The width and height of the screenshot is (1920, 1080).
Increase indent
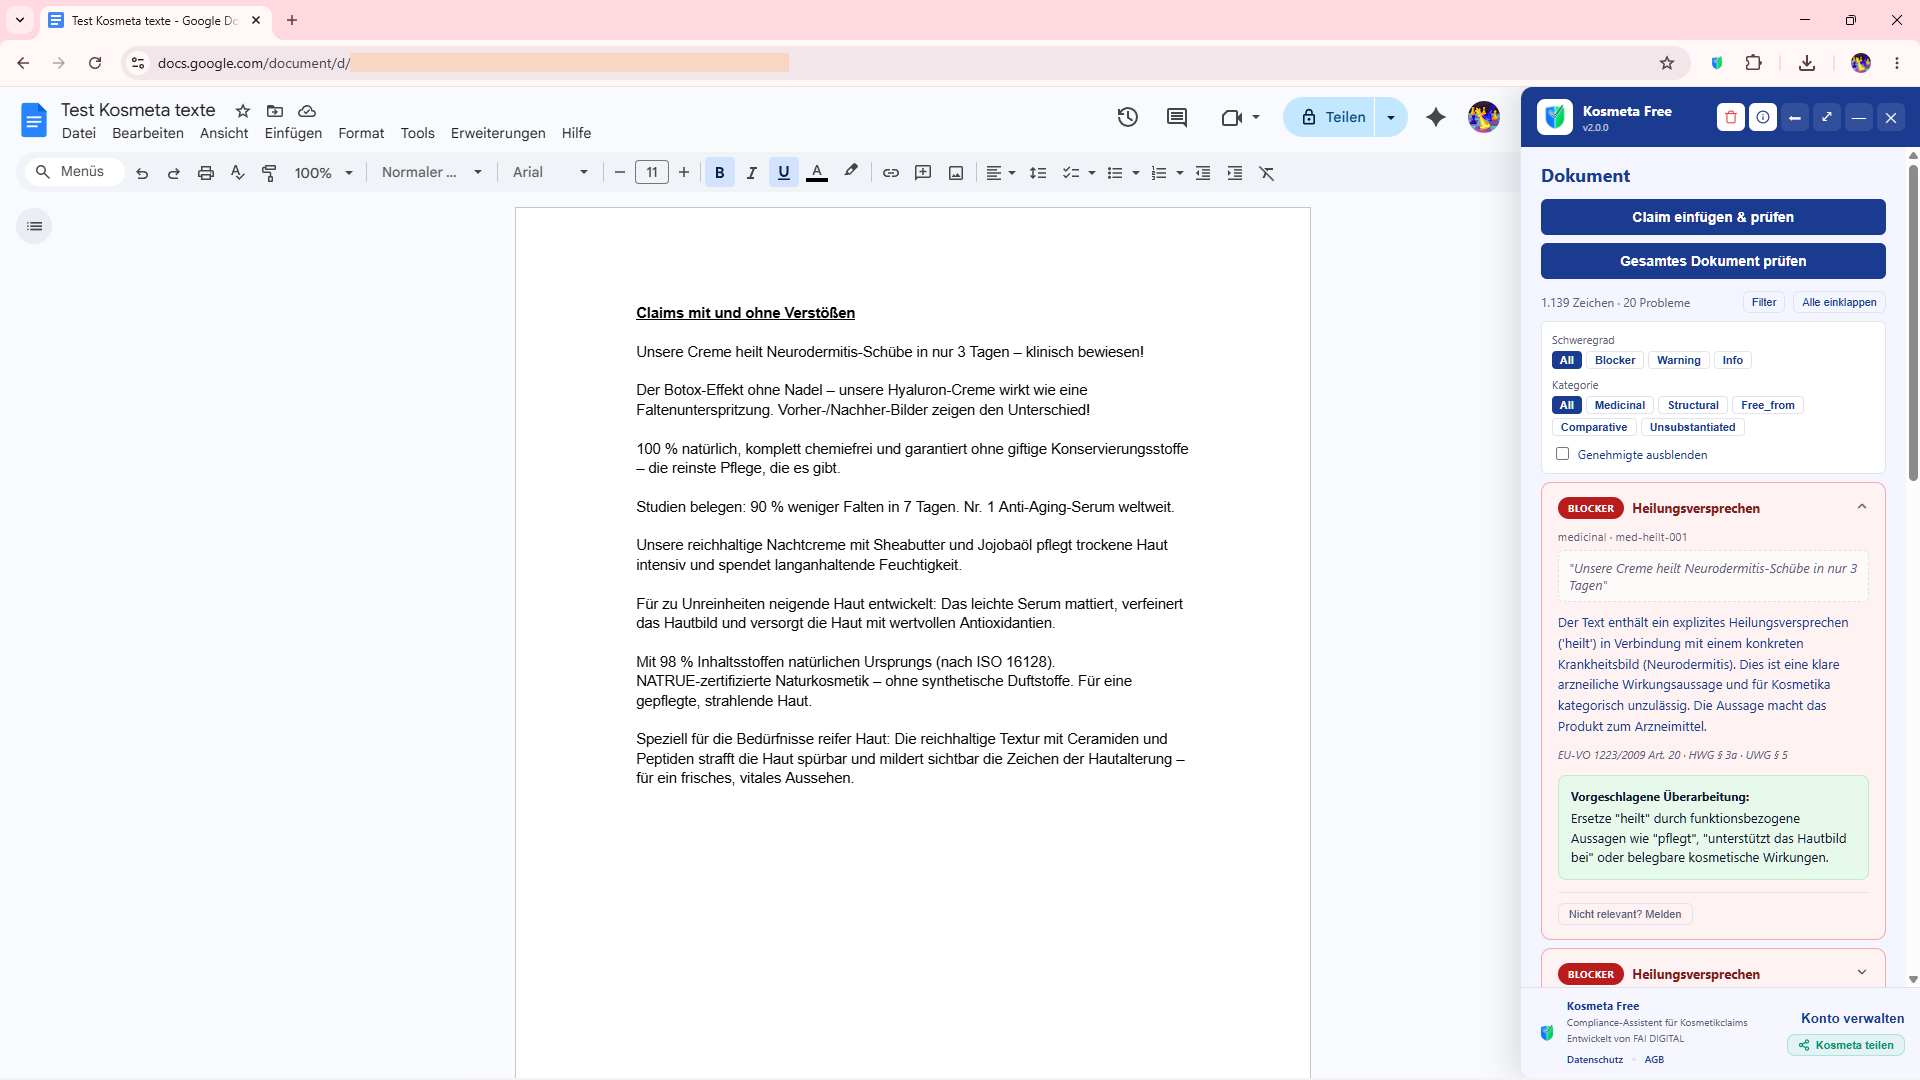tap(1235, 173)
